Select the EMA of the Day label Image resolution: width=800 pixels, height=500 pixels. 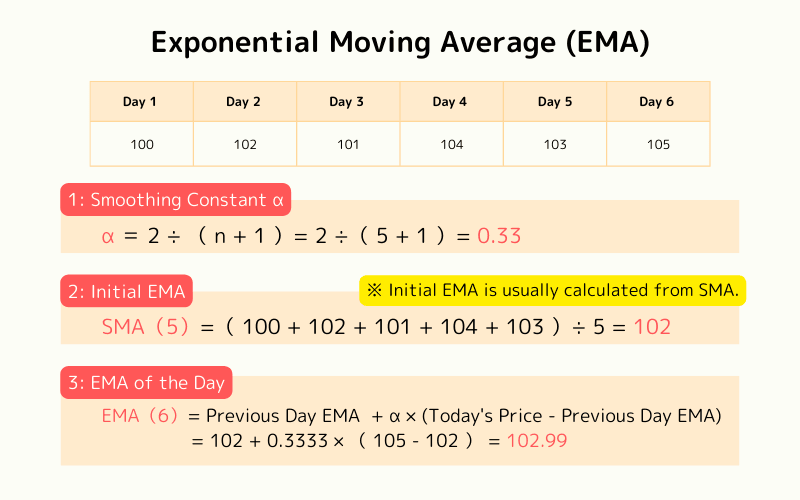tap(147, 382)
